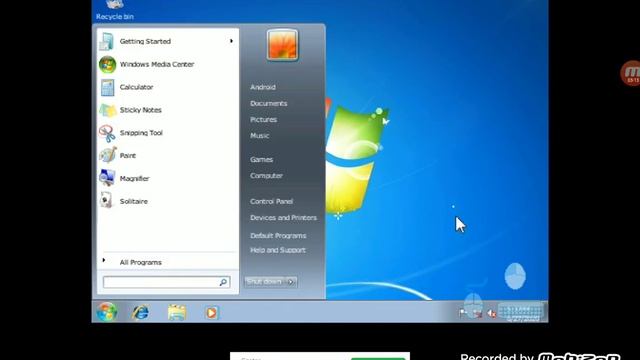Tap the on-screen keyboard overlay icon
Image resolution: width=640 pixels, height=360 pixels.
coord(521,311)
